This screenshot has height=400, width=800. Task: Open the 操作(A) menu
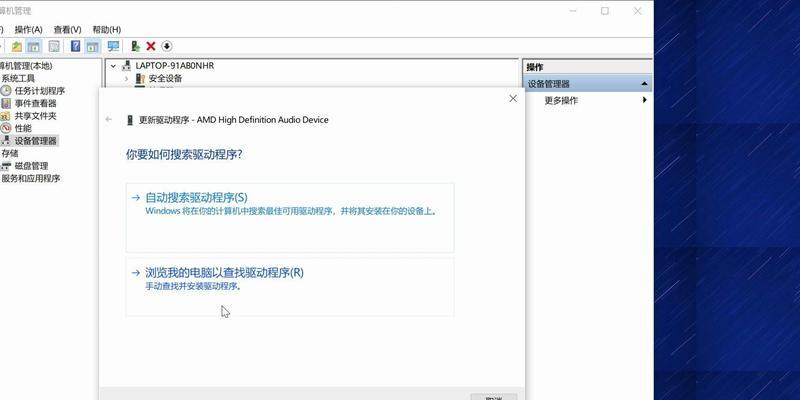pyautogui.click(x=29, y=30)
